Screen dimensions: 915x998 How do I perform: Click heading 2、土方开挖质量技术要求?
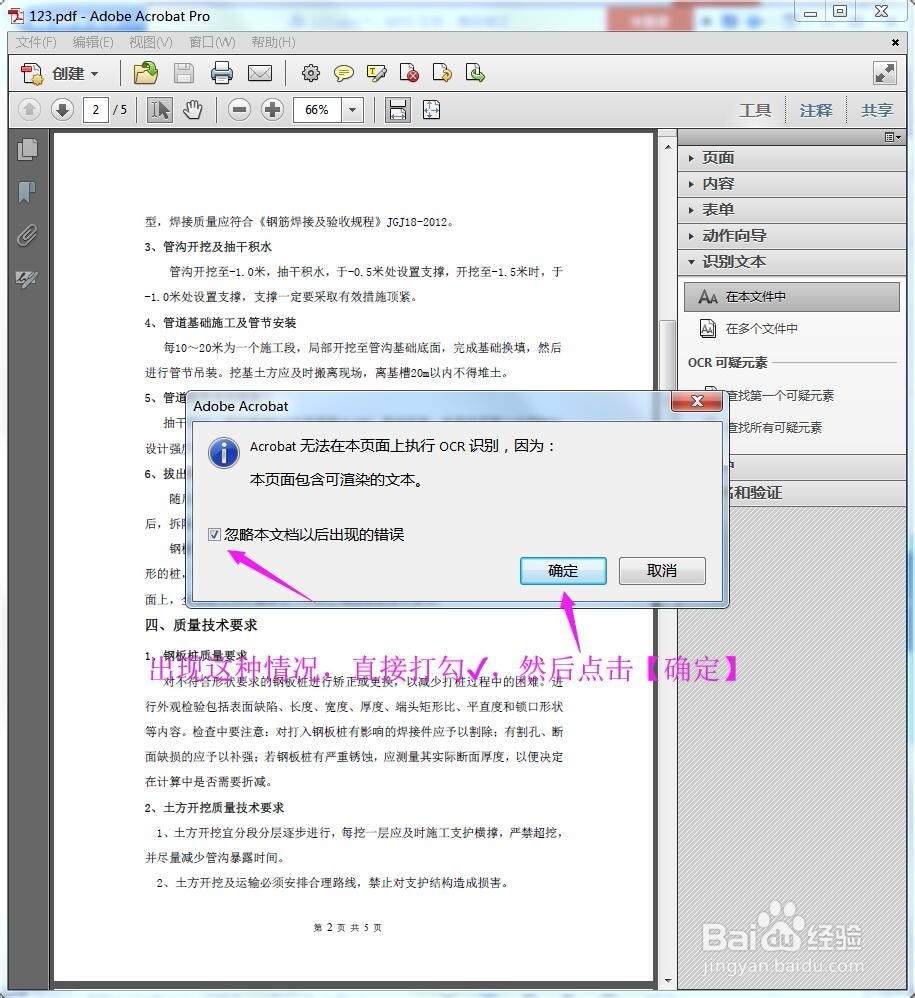click(214, 808)
